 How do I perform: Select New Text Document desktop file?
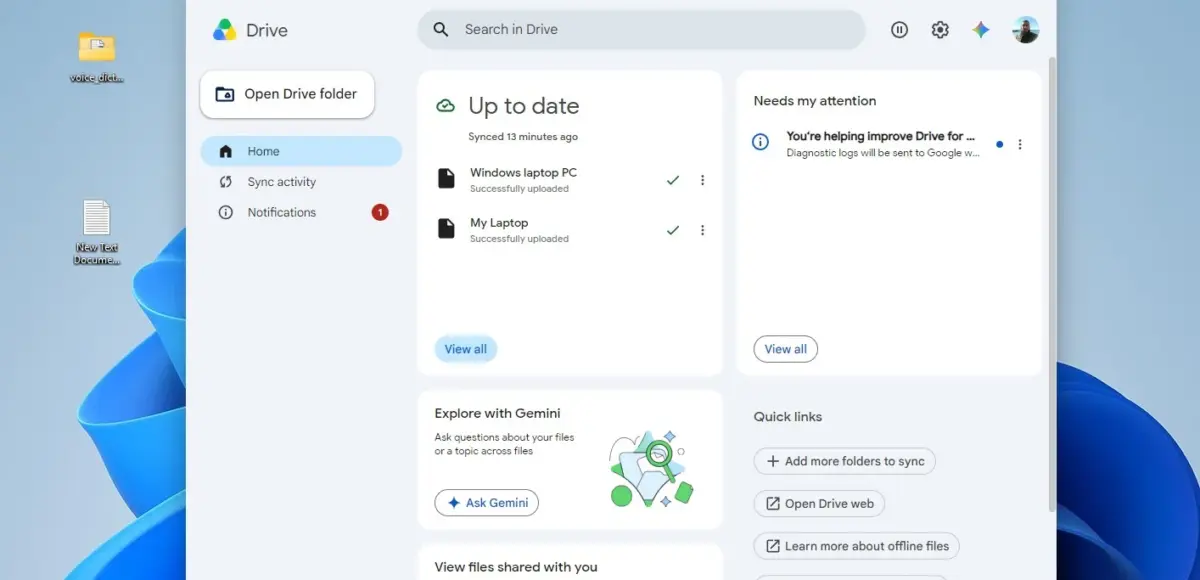click(x=97, y=232)
